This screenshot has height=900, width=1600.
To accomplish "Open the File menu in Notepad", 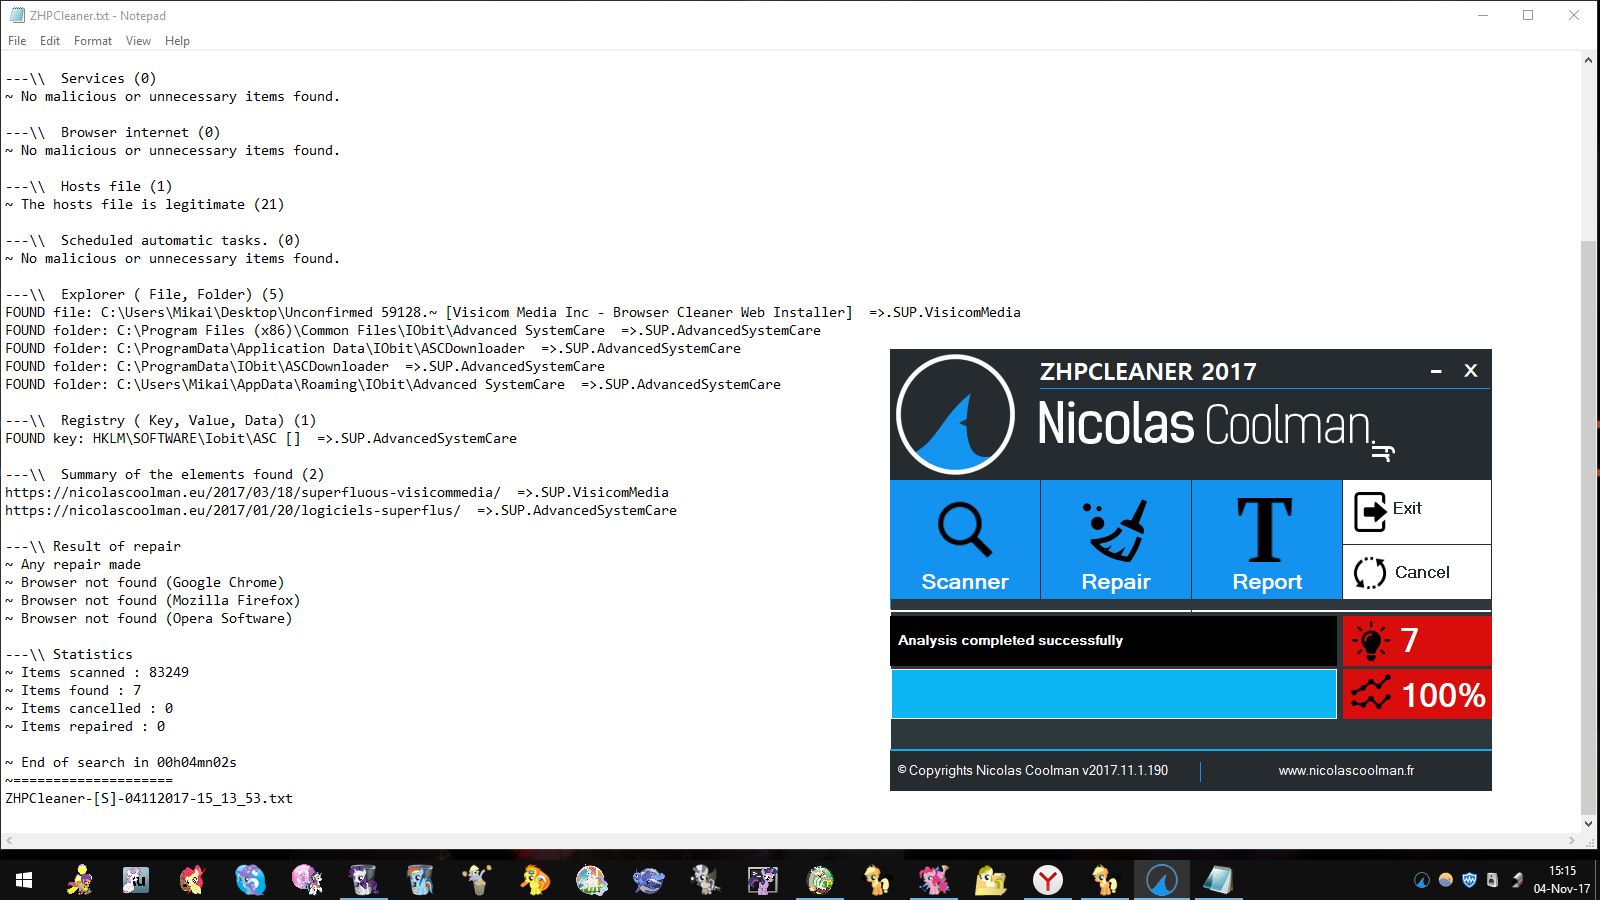I will pos(17,41).
